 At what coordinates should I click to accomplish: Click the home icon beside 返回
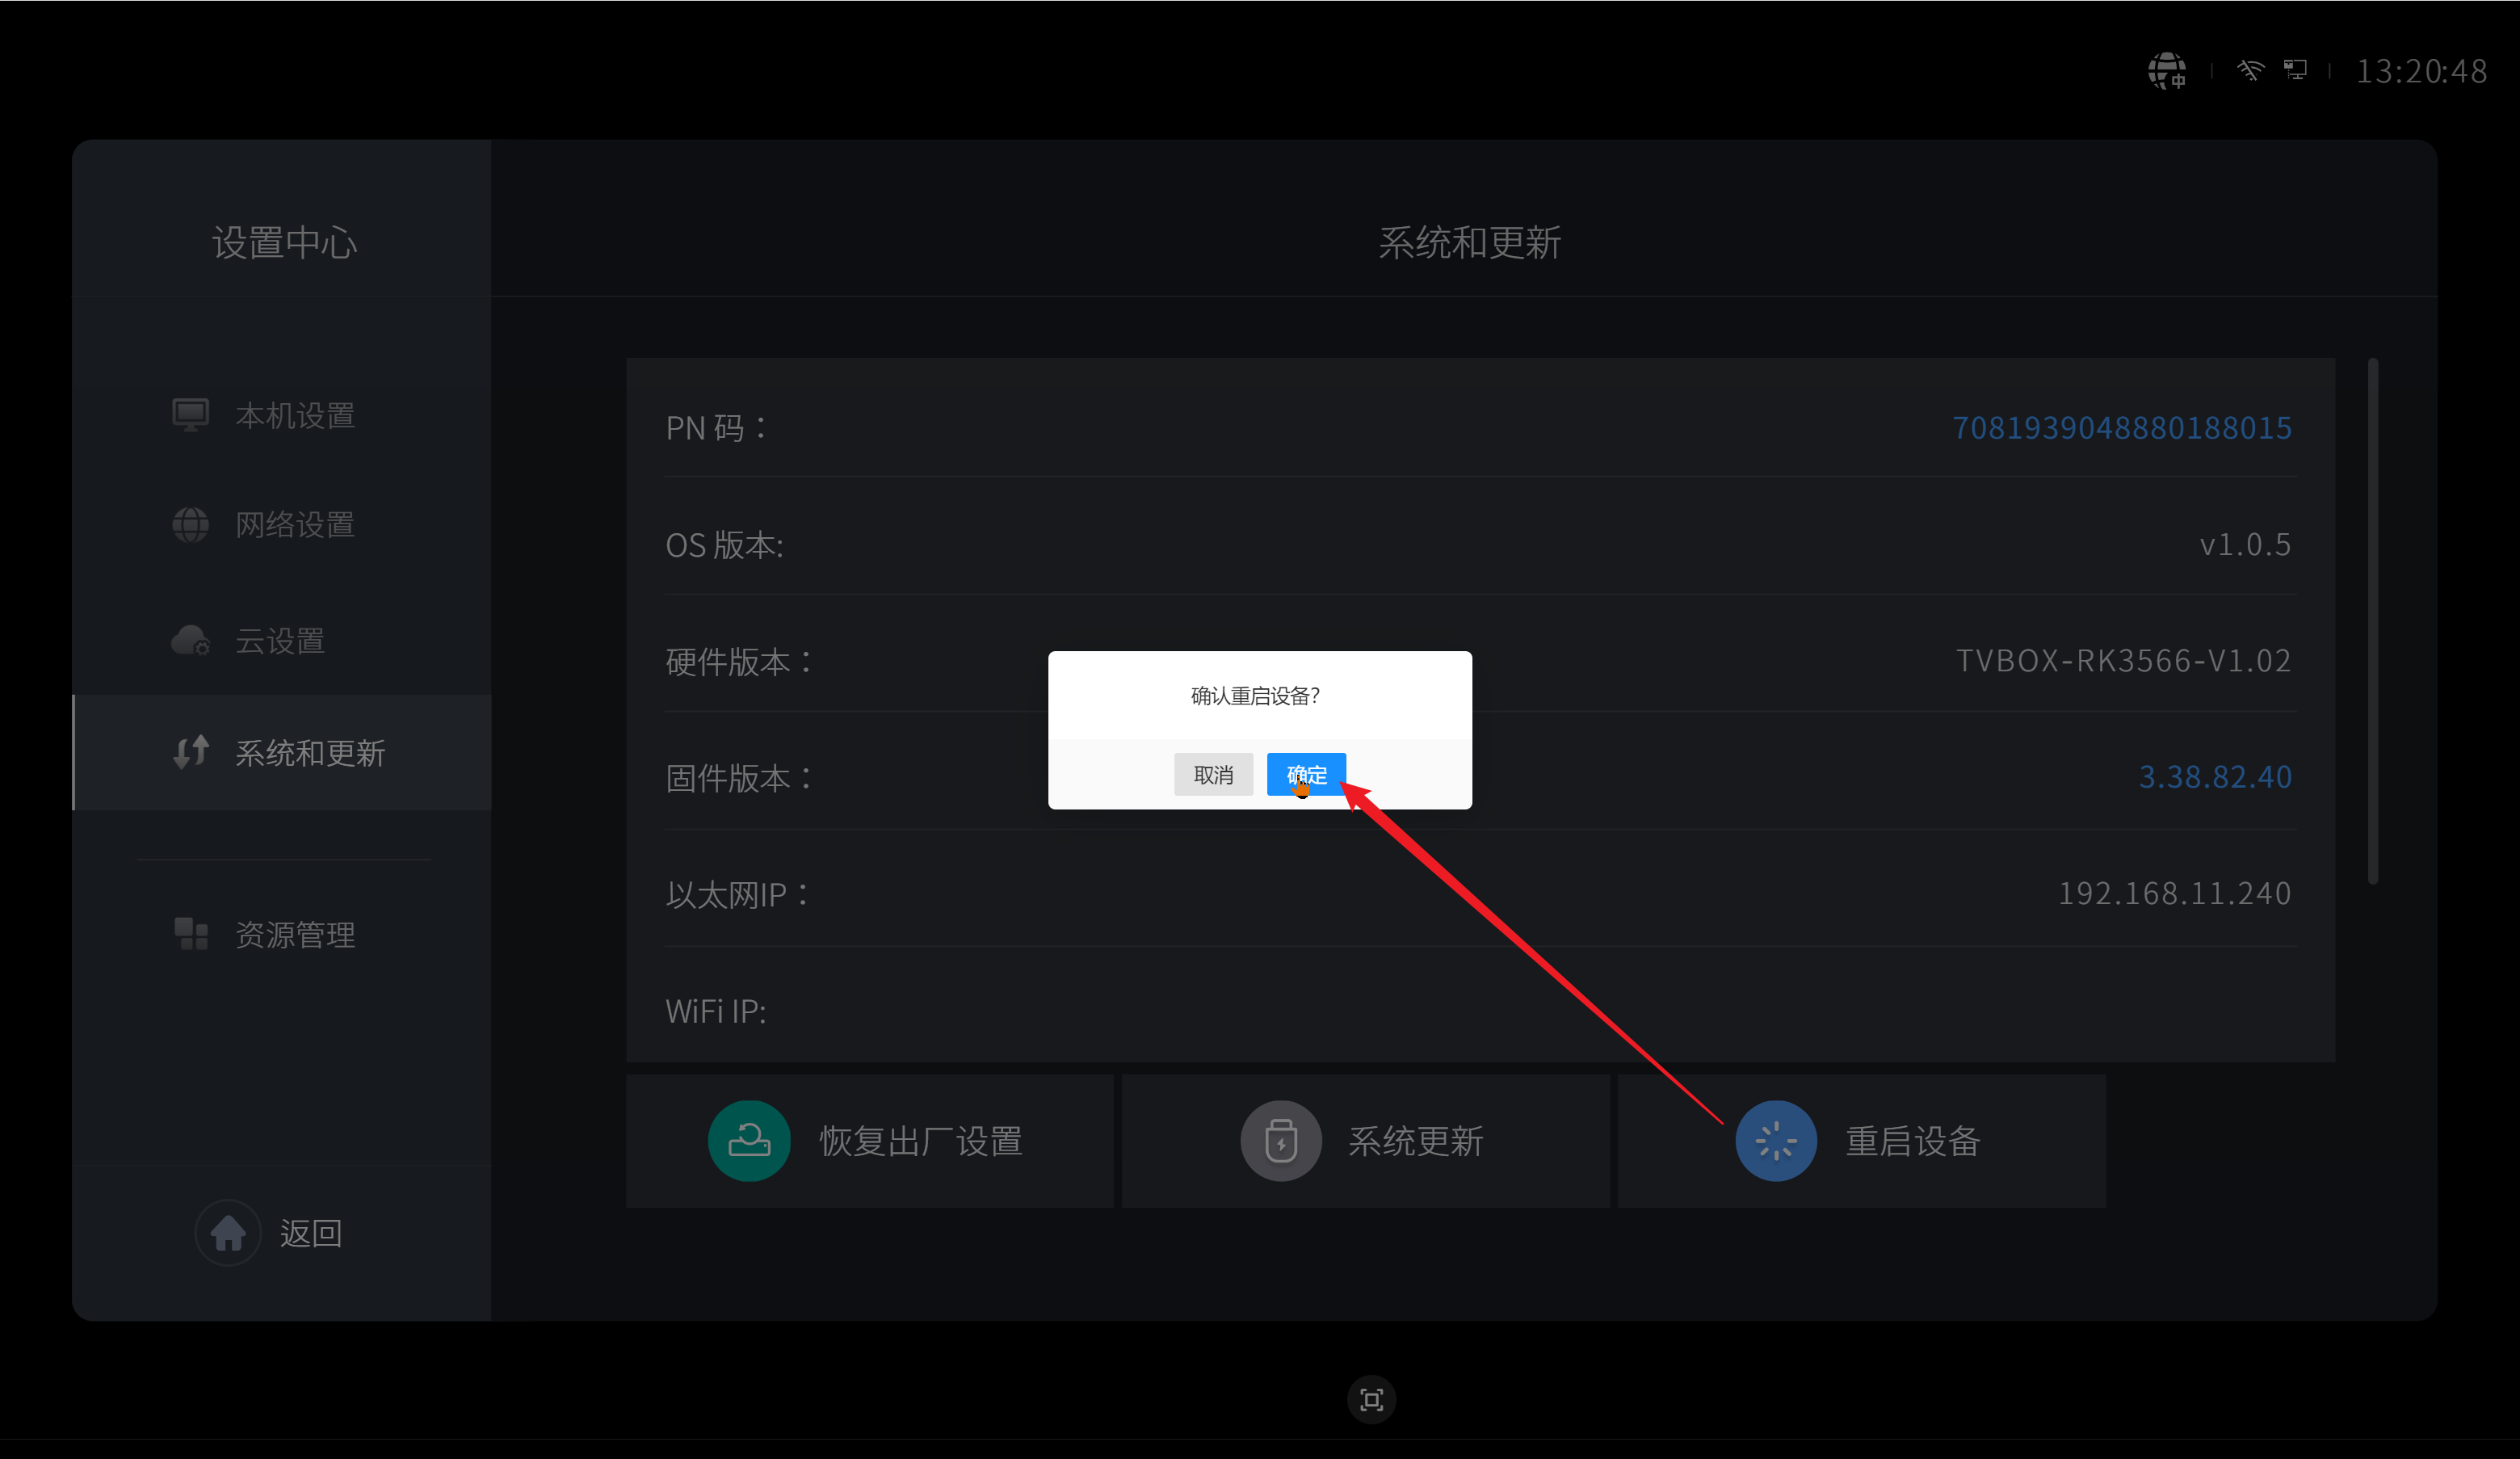click(x=228, y=1233)
